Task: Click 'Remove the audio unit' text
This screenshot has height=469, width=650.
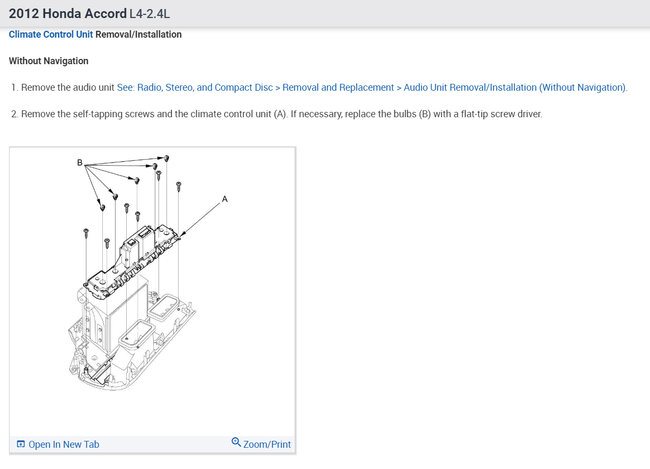Action: pos(68,87)
